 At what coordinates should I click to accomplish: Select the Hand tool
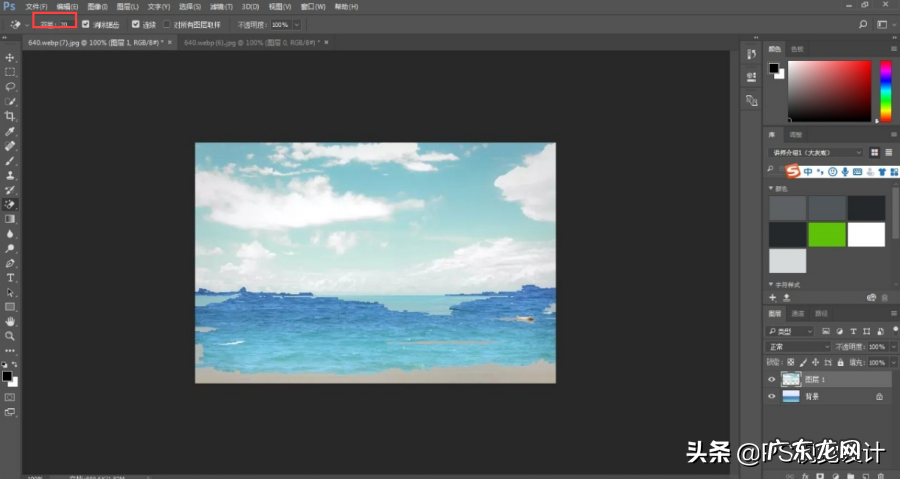(x=10, y=321)
